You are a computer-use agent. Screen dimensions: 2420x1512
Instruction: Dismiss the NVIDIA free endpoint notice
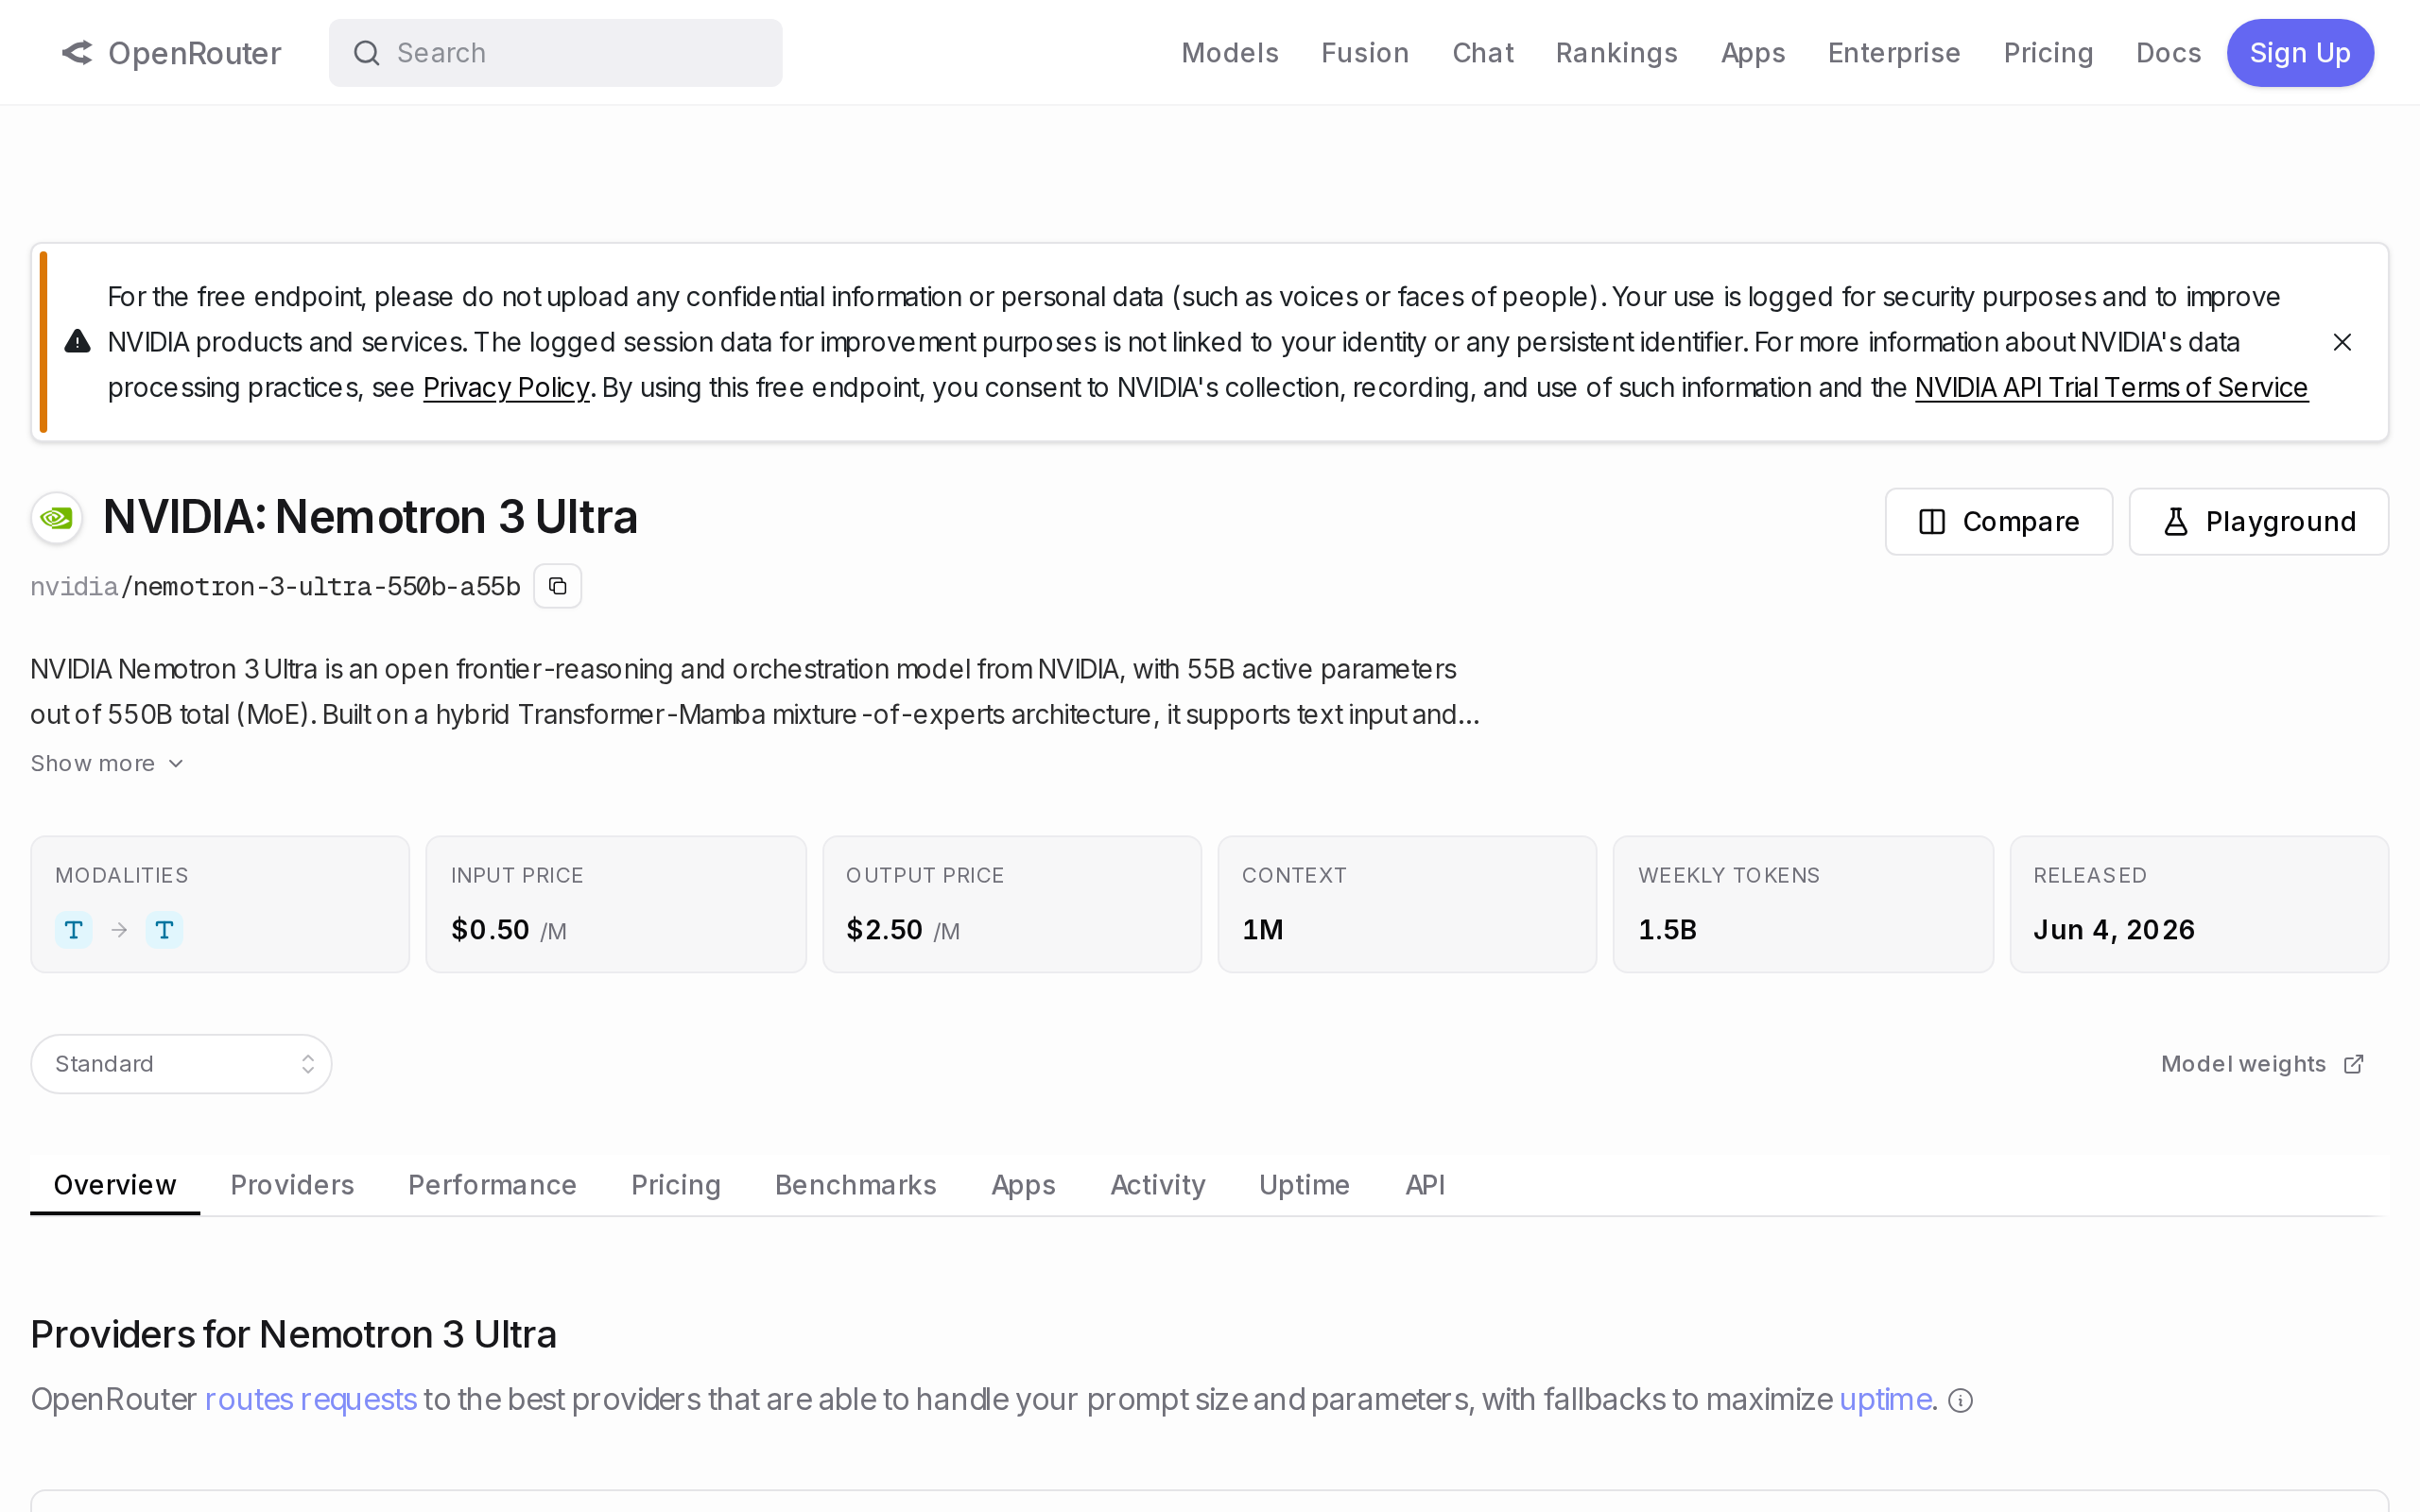click(x=2342, y=342)
